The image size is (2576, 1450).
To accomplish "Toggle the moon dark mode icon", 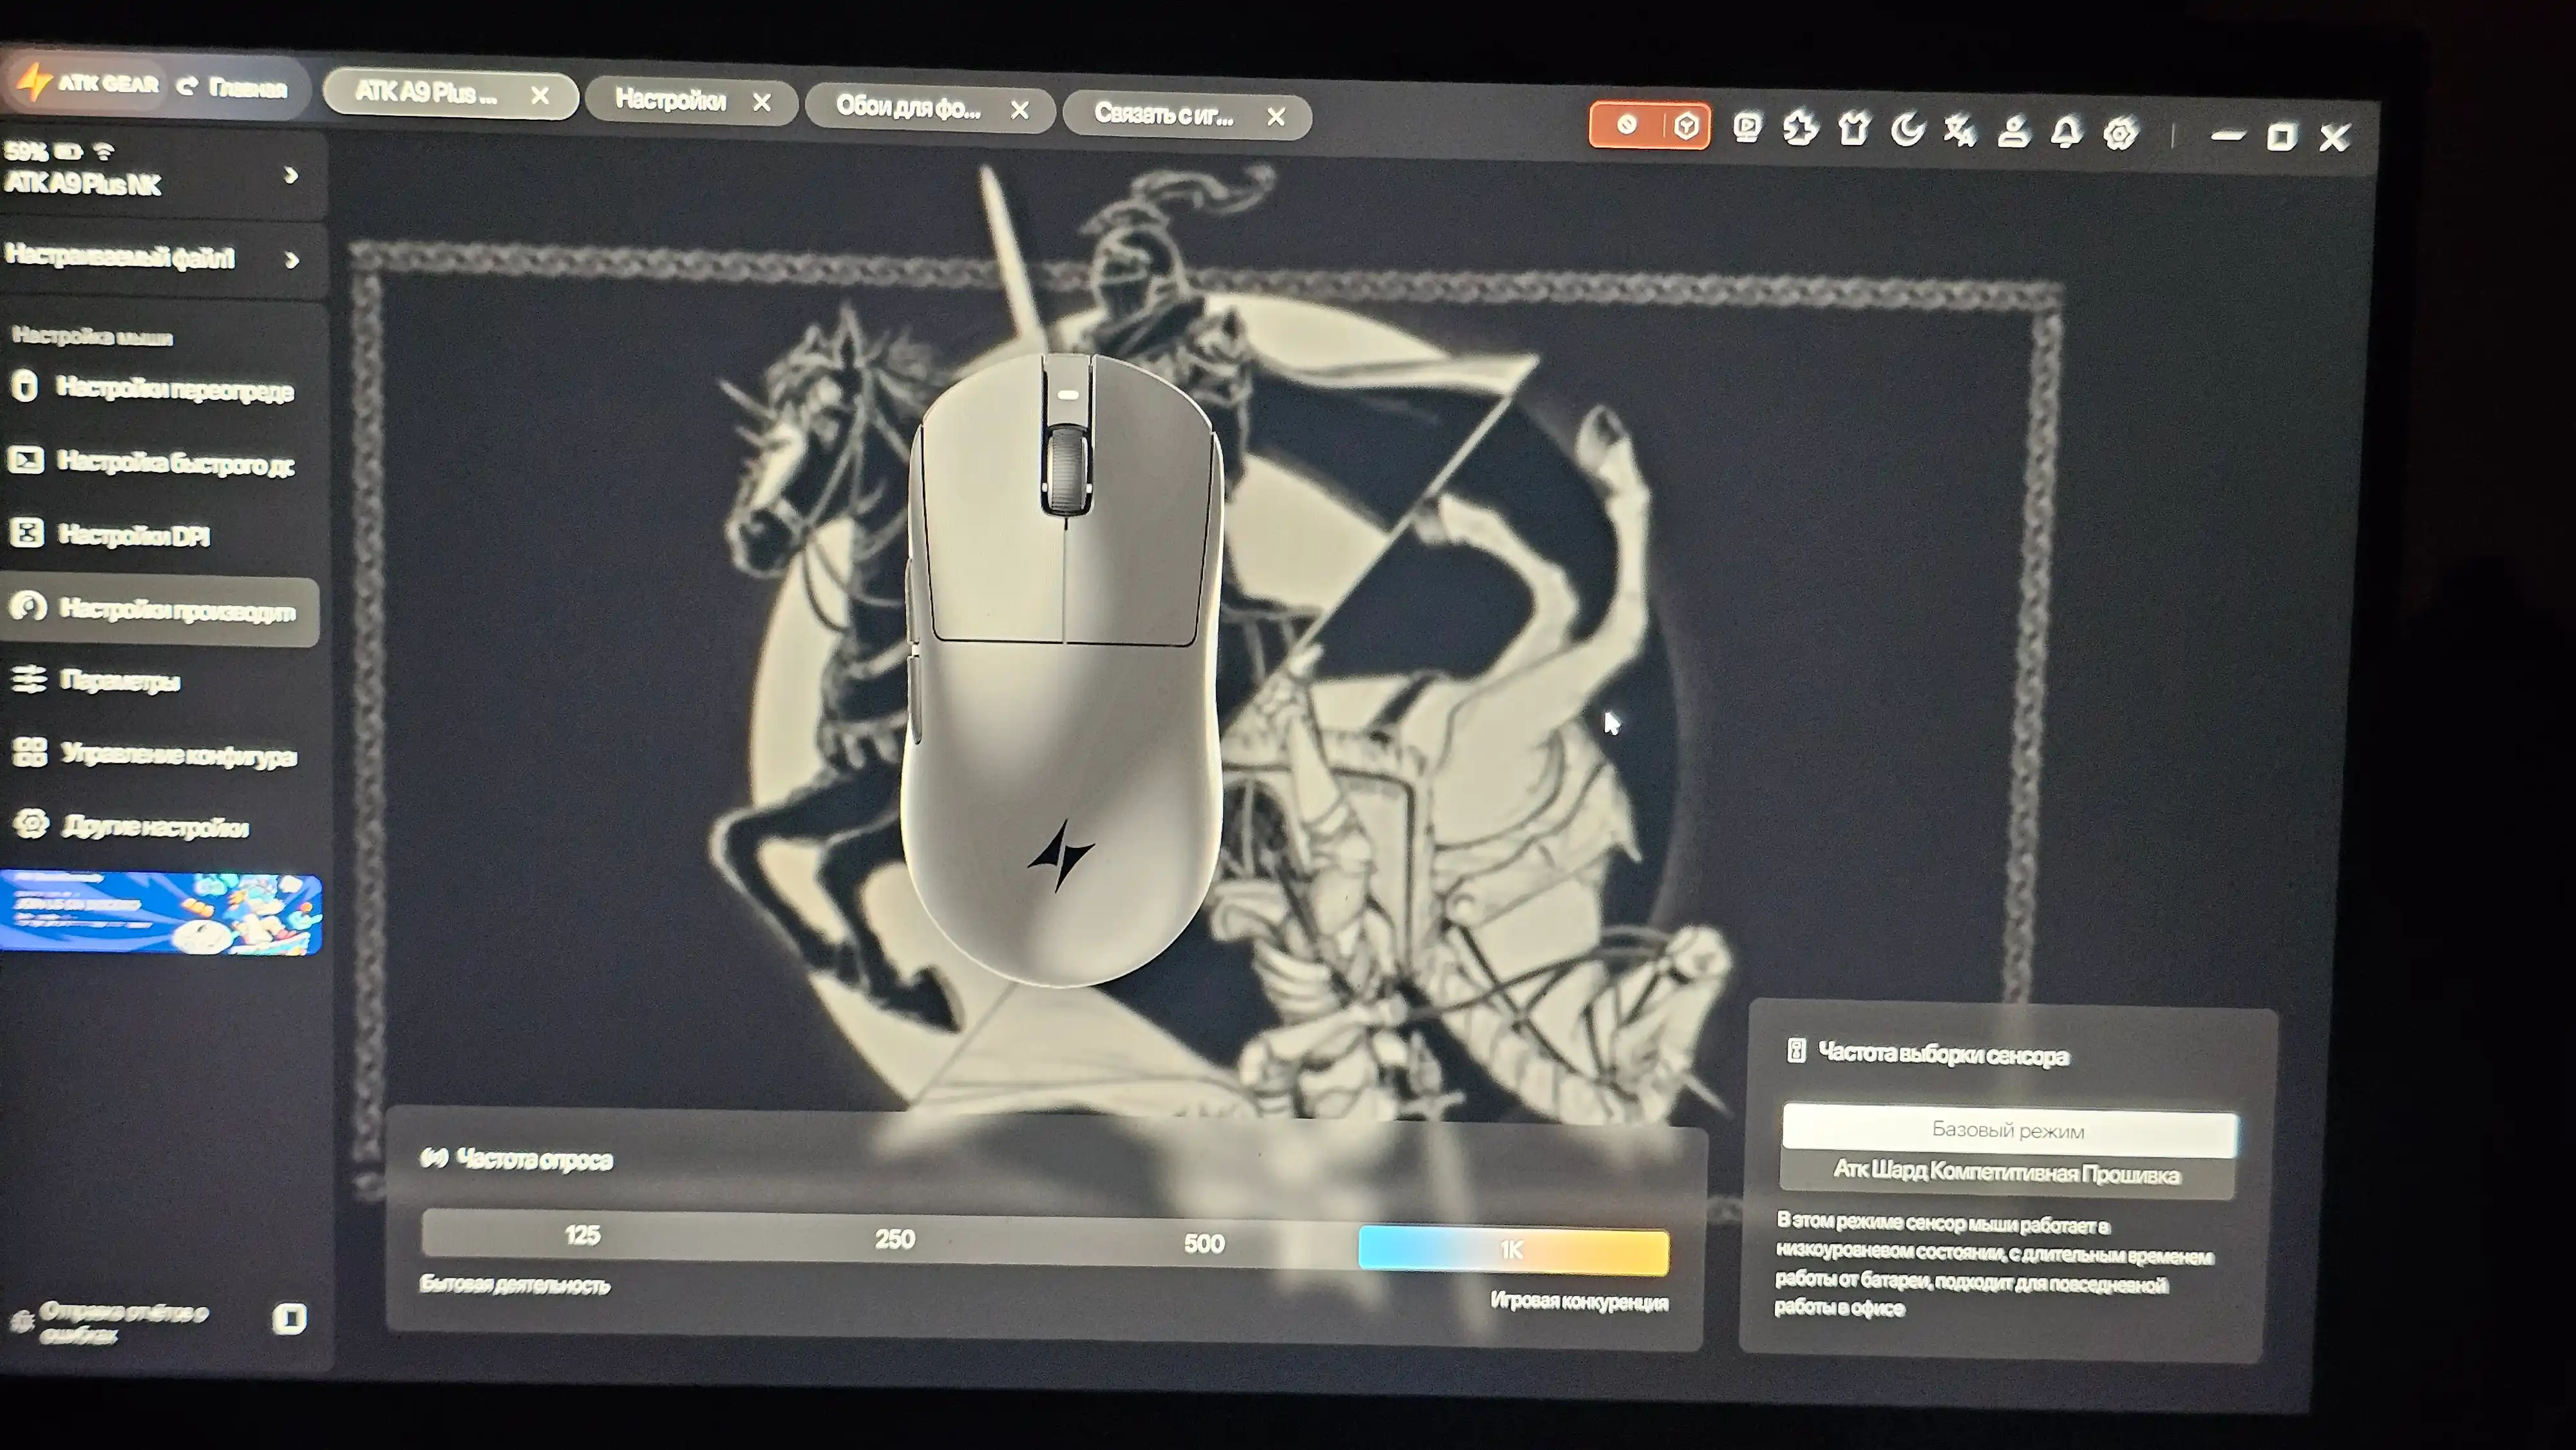I will pos(1908,130).
